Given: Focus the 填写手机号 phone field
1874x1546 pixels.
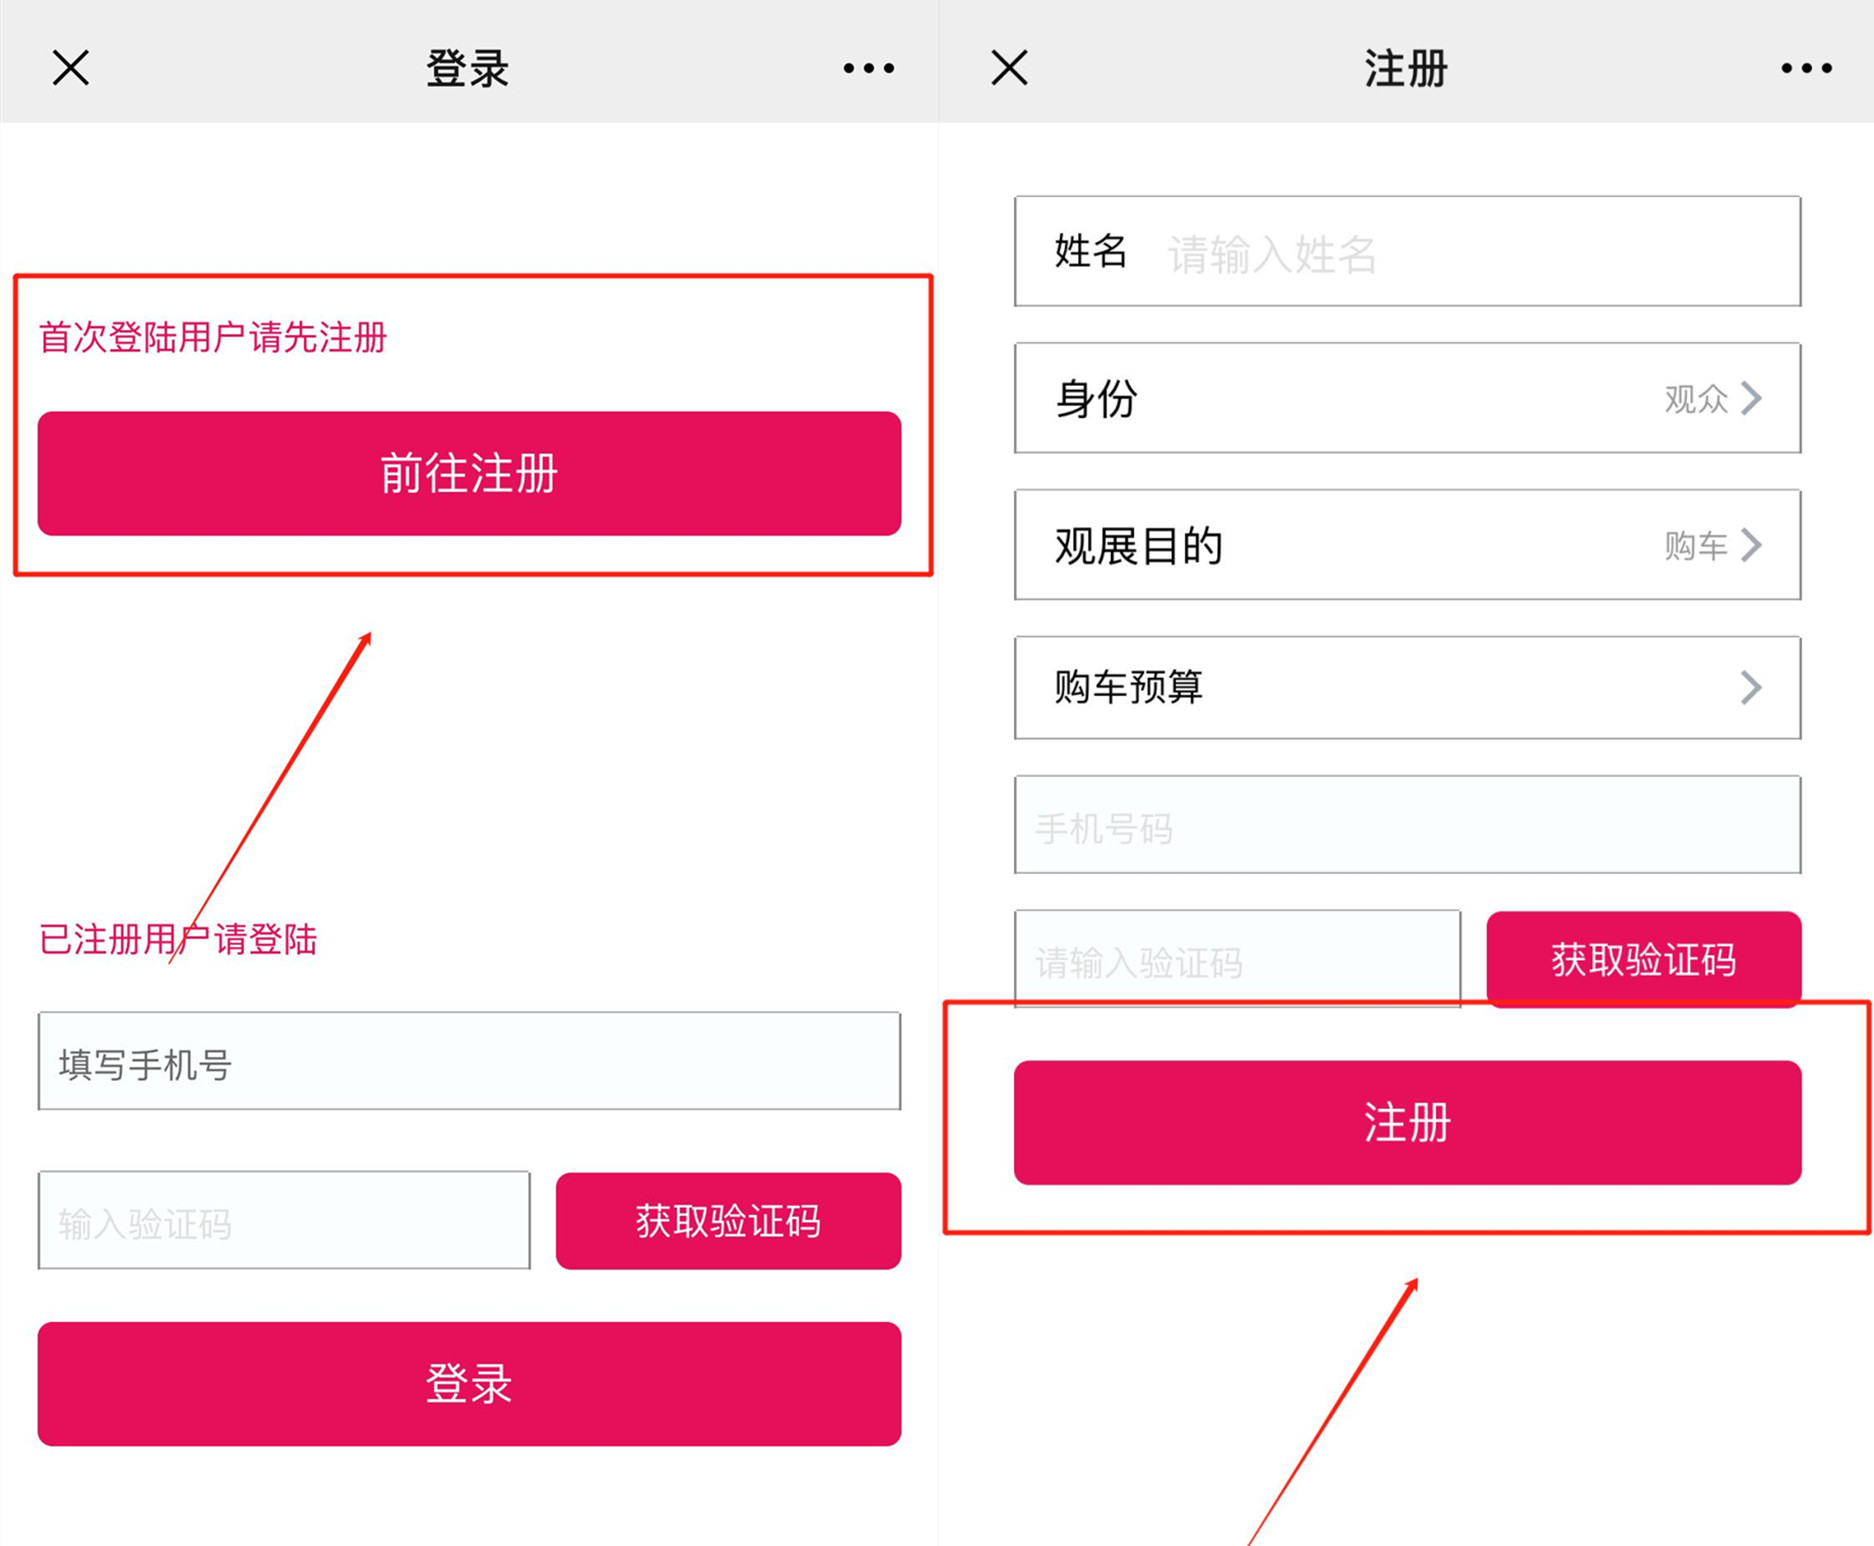Looking at the screenshot, I should point(469,1062).
